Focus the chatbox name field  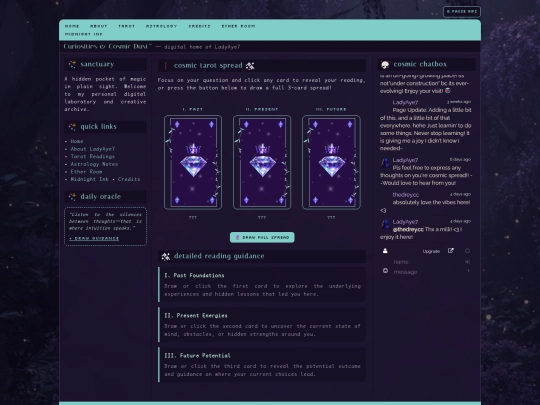click(x=427, y=262)
